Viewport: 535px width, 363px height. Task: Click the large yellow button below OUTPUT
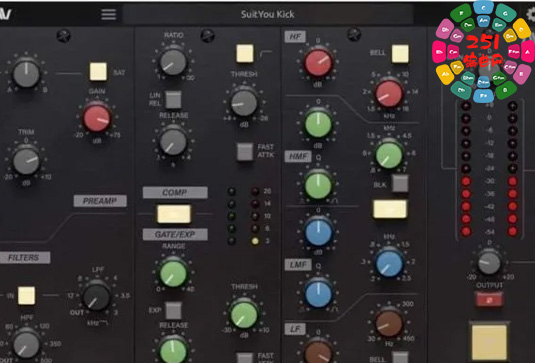[489, 342]
